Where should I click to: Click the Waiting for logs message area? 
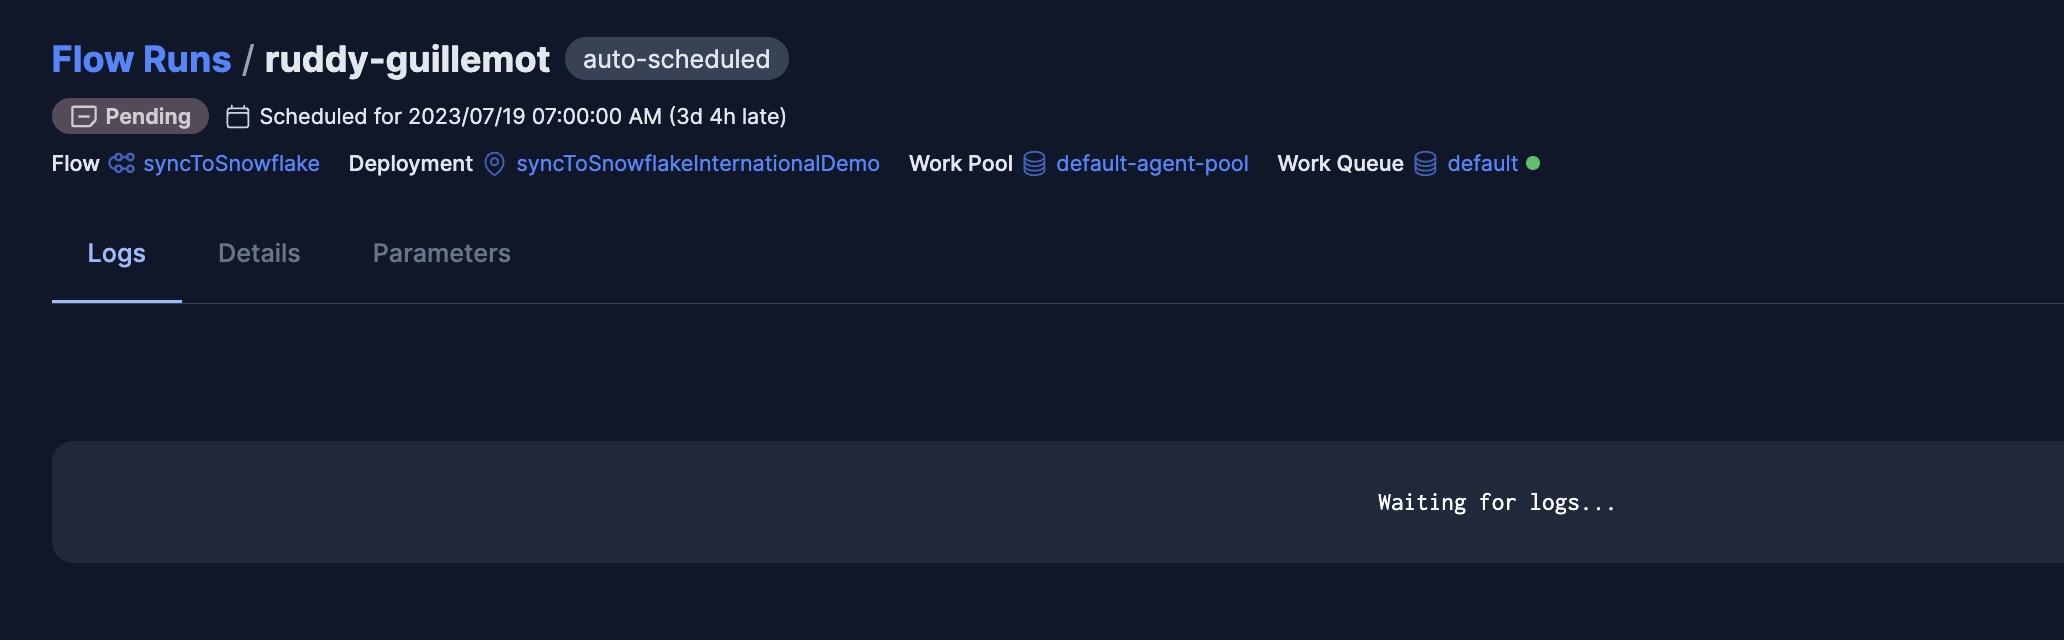pos(1496,502)
